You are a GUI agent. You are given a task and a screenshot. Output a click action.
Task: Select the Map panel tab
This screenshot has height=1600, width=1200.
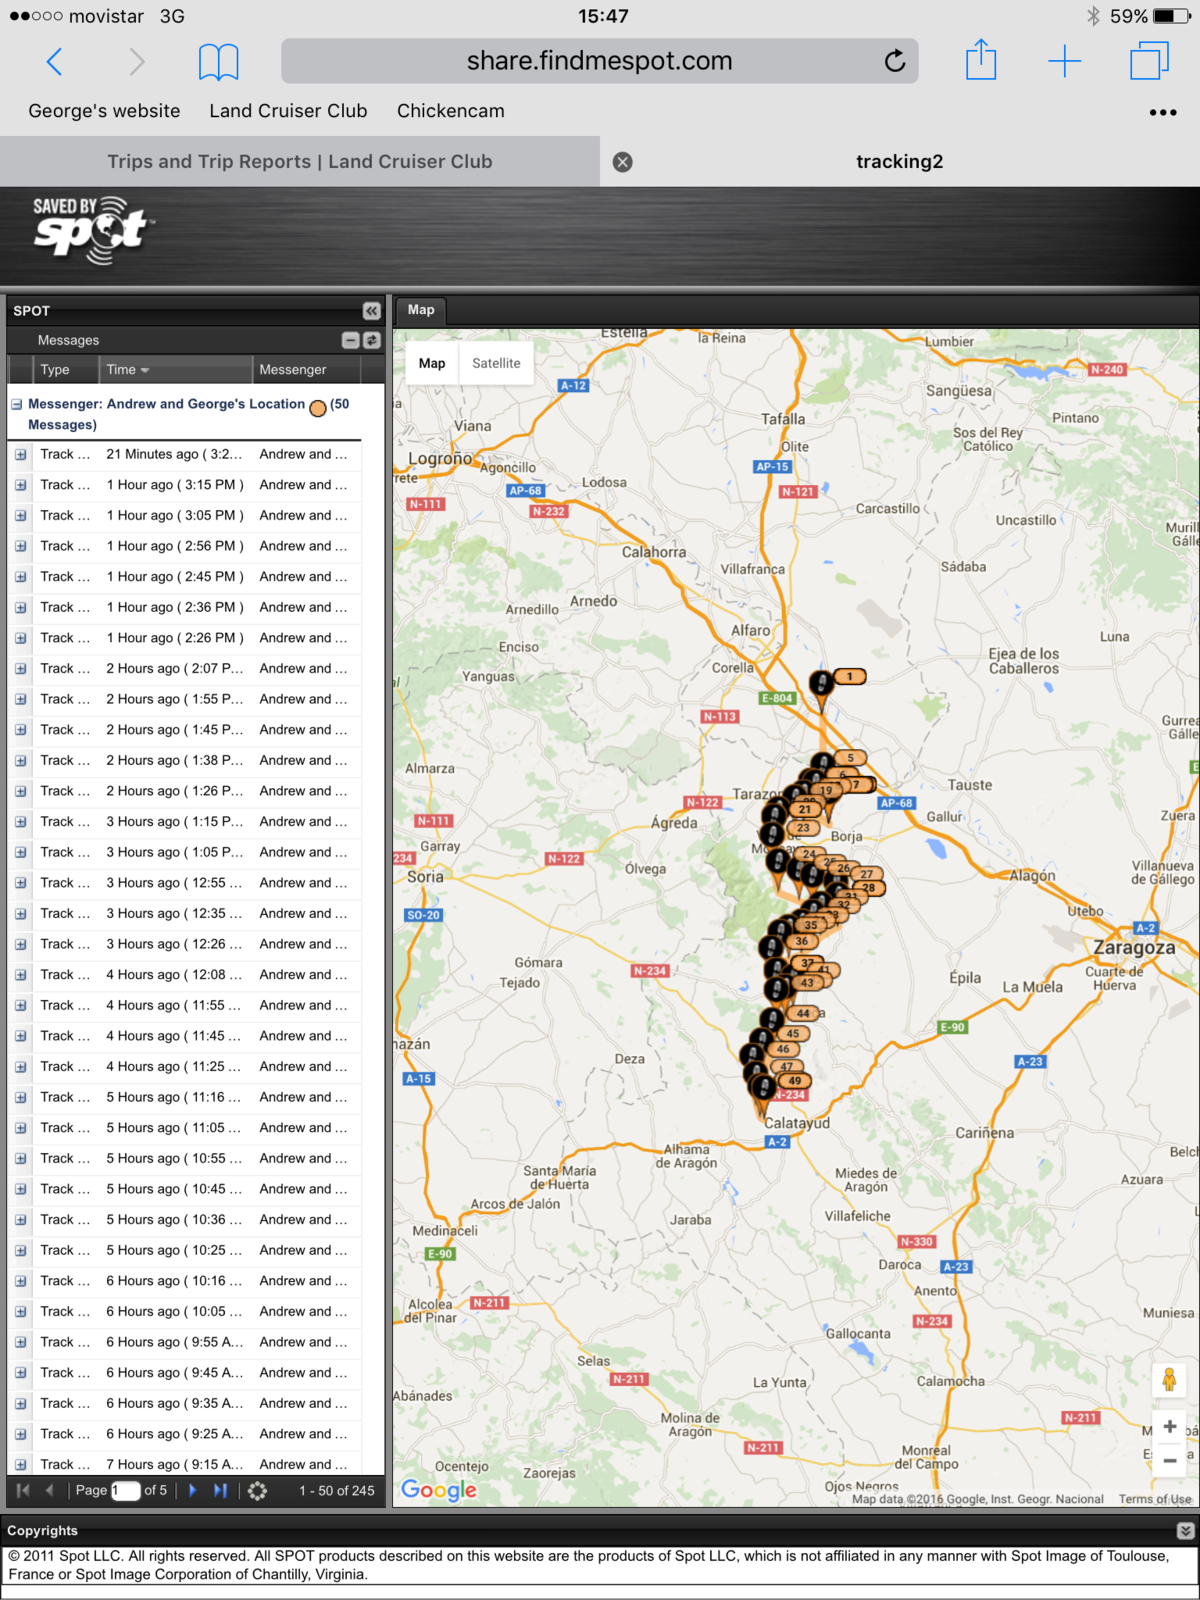pos(421,310)
